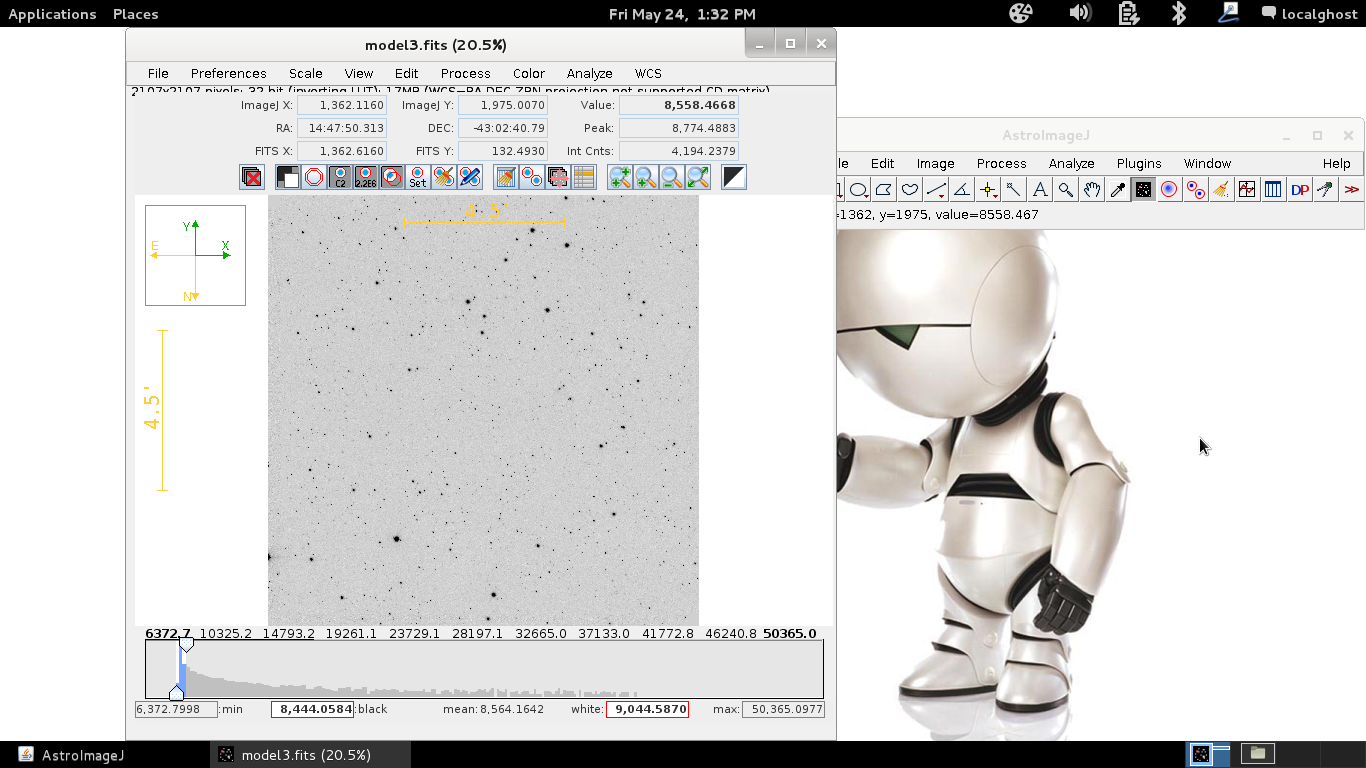Select the magic wand tool

point(1014,190)
